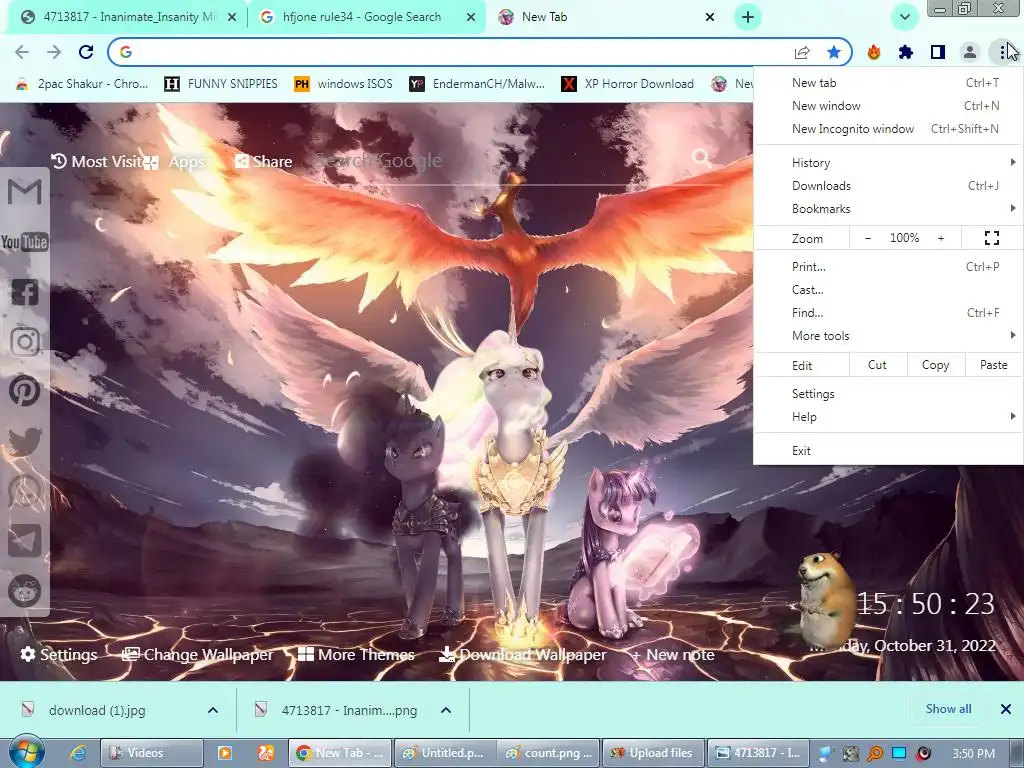Choose New Incognito window menu entry
The width and height of the screenshot is (1024, 768).
coord(888,129)
